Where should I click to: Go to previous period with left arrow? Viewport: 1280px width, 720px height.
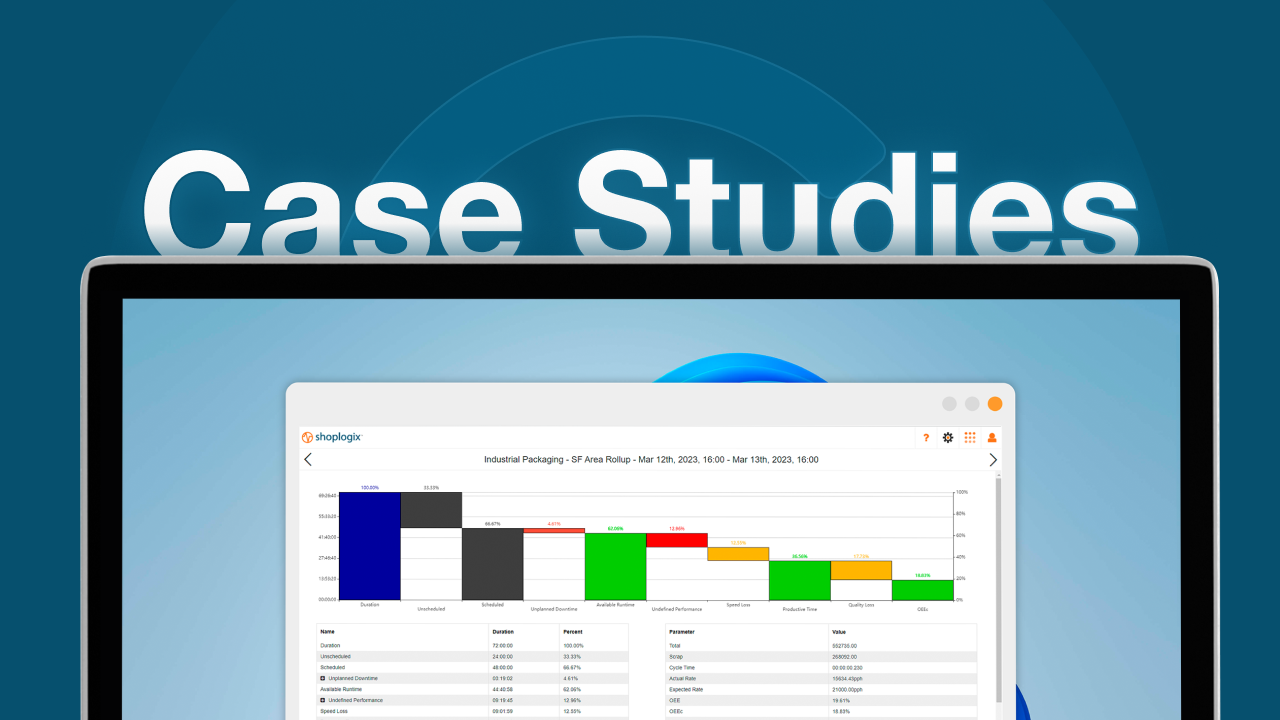click(308, 460)
